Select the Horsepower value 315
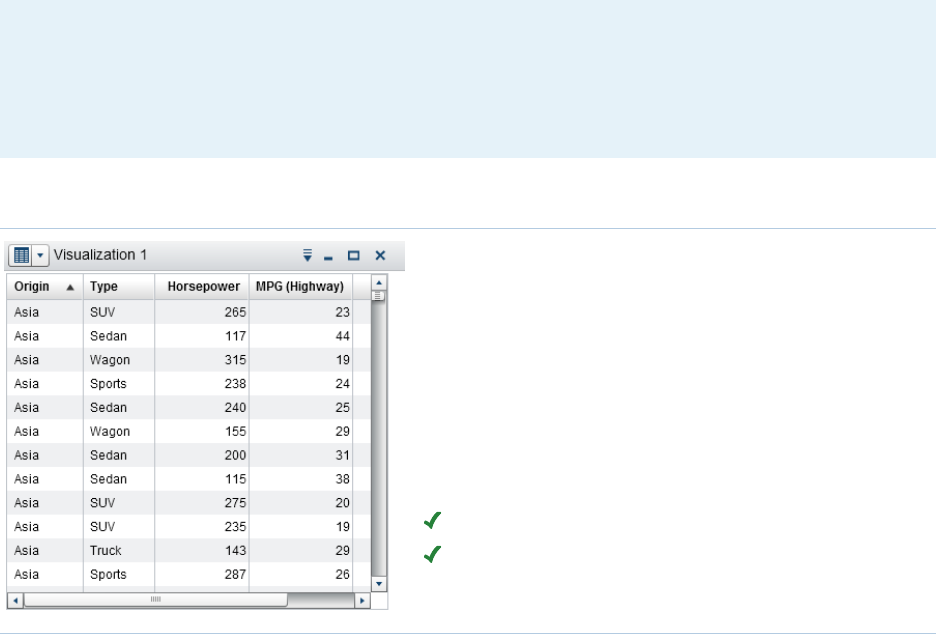The image size is (936, 634). (235, 360)
